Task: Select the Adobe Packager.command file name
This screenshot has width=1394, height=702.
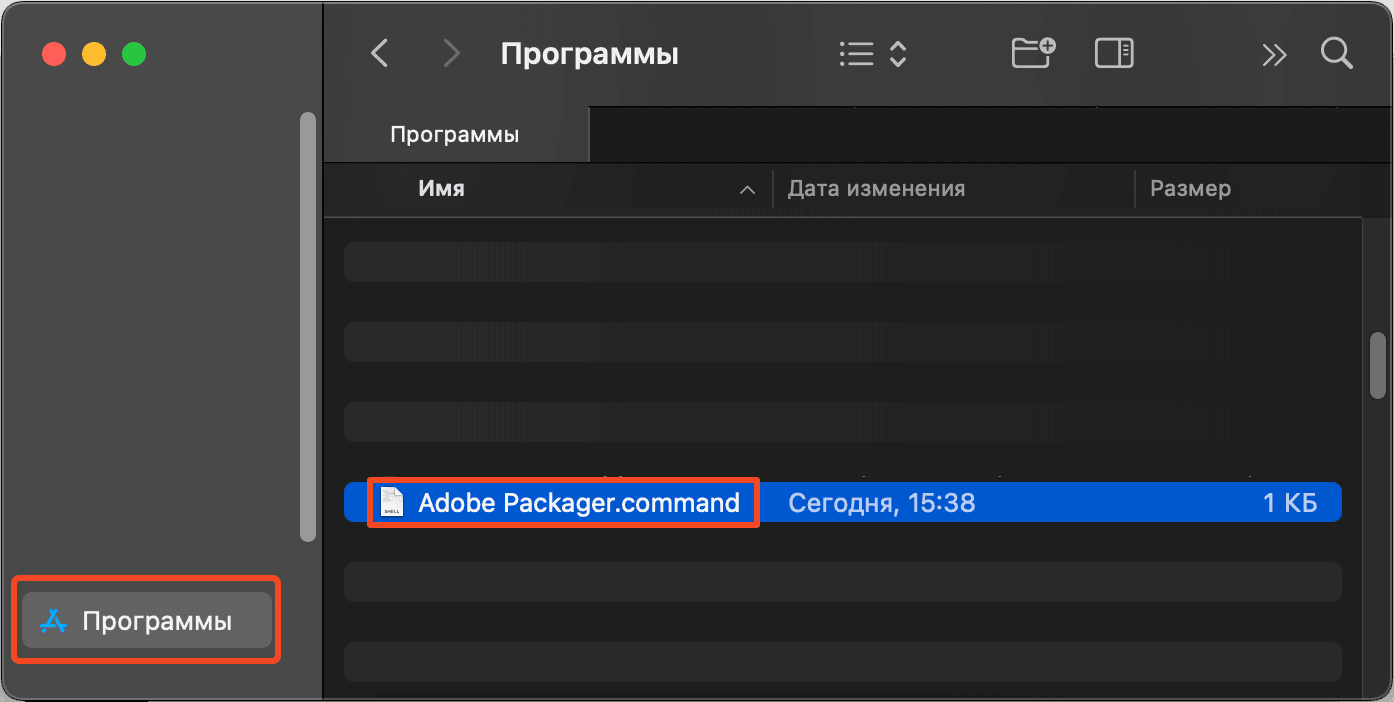Action: tap(579, 502)
